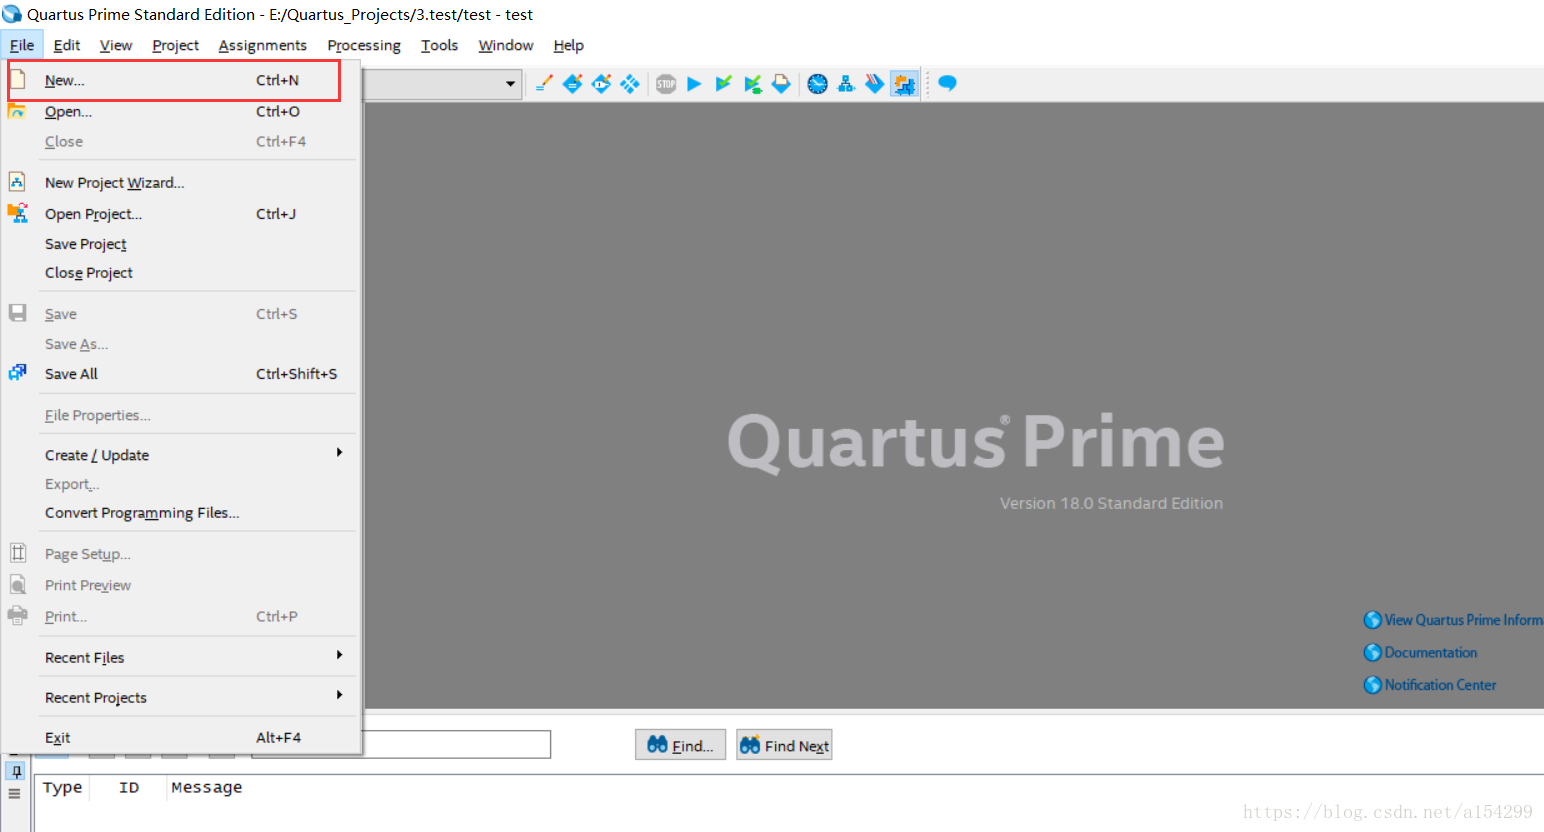
Task: Click the ID column header
Action: tap(129, 788)
